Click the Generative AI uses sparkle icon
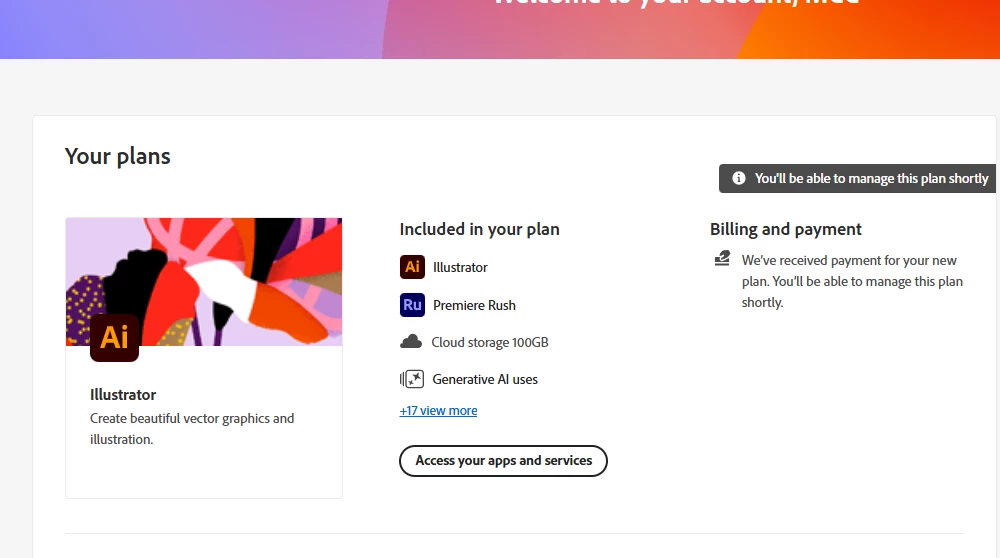Screen dimensions: 1000x558 click(412, 379)
